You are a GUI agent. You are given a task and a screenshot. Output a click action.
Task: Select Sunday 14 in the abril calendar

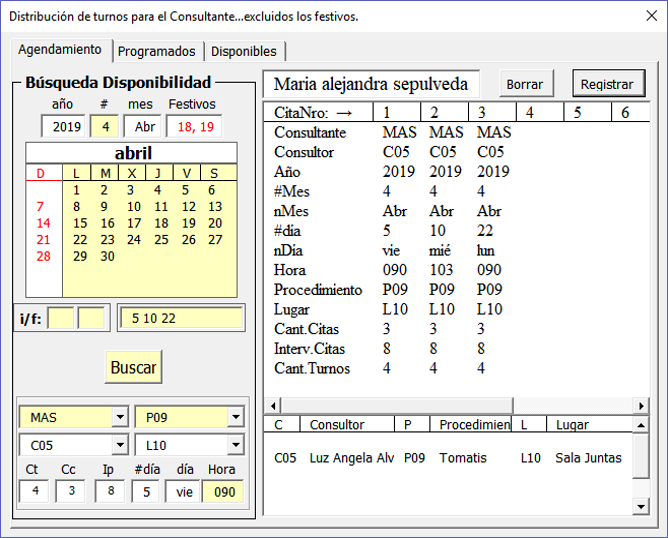tap(43, 223)
